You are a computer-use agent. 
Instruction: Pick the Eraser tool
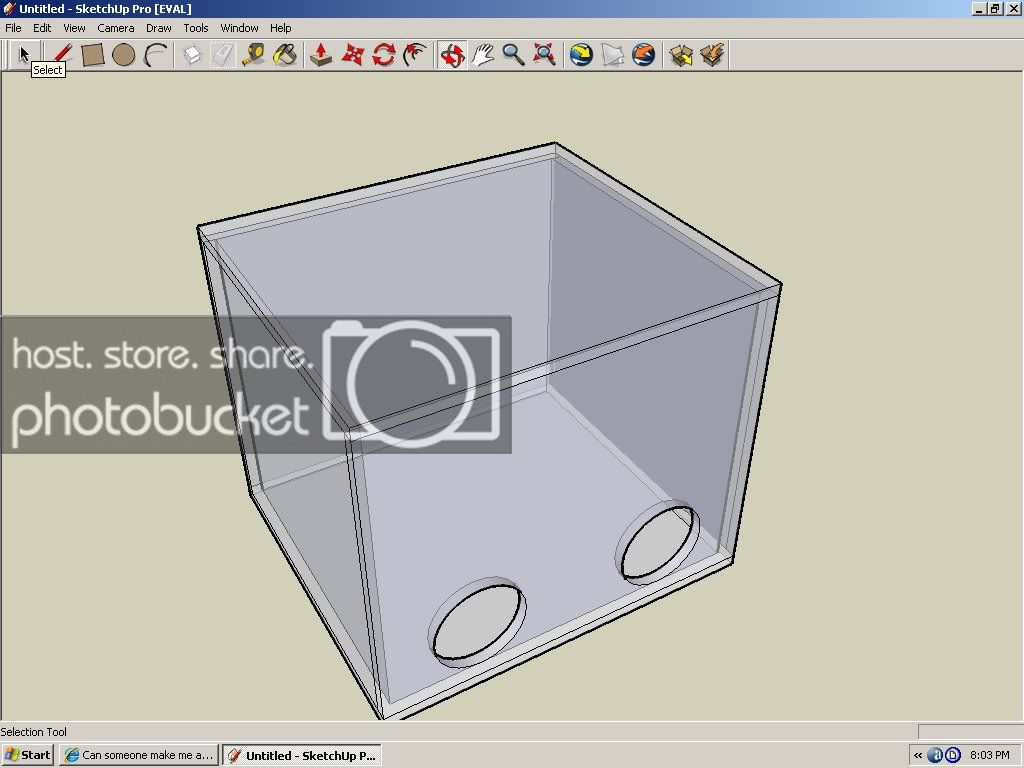click(x=223, y=55)
